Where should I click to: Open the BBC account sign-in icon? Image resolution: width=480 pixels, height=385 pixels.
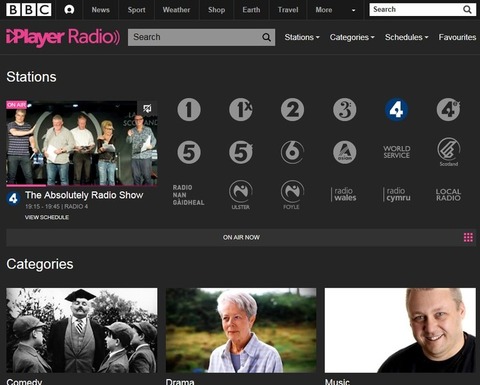[69, 10]
